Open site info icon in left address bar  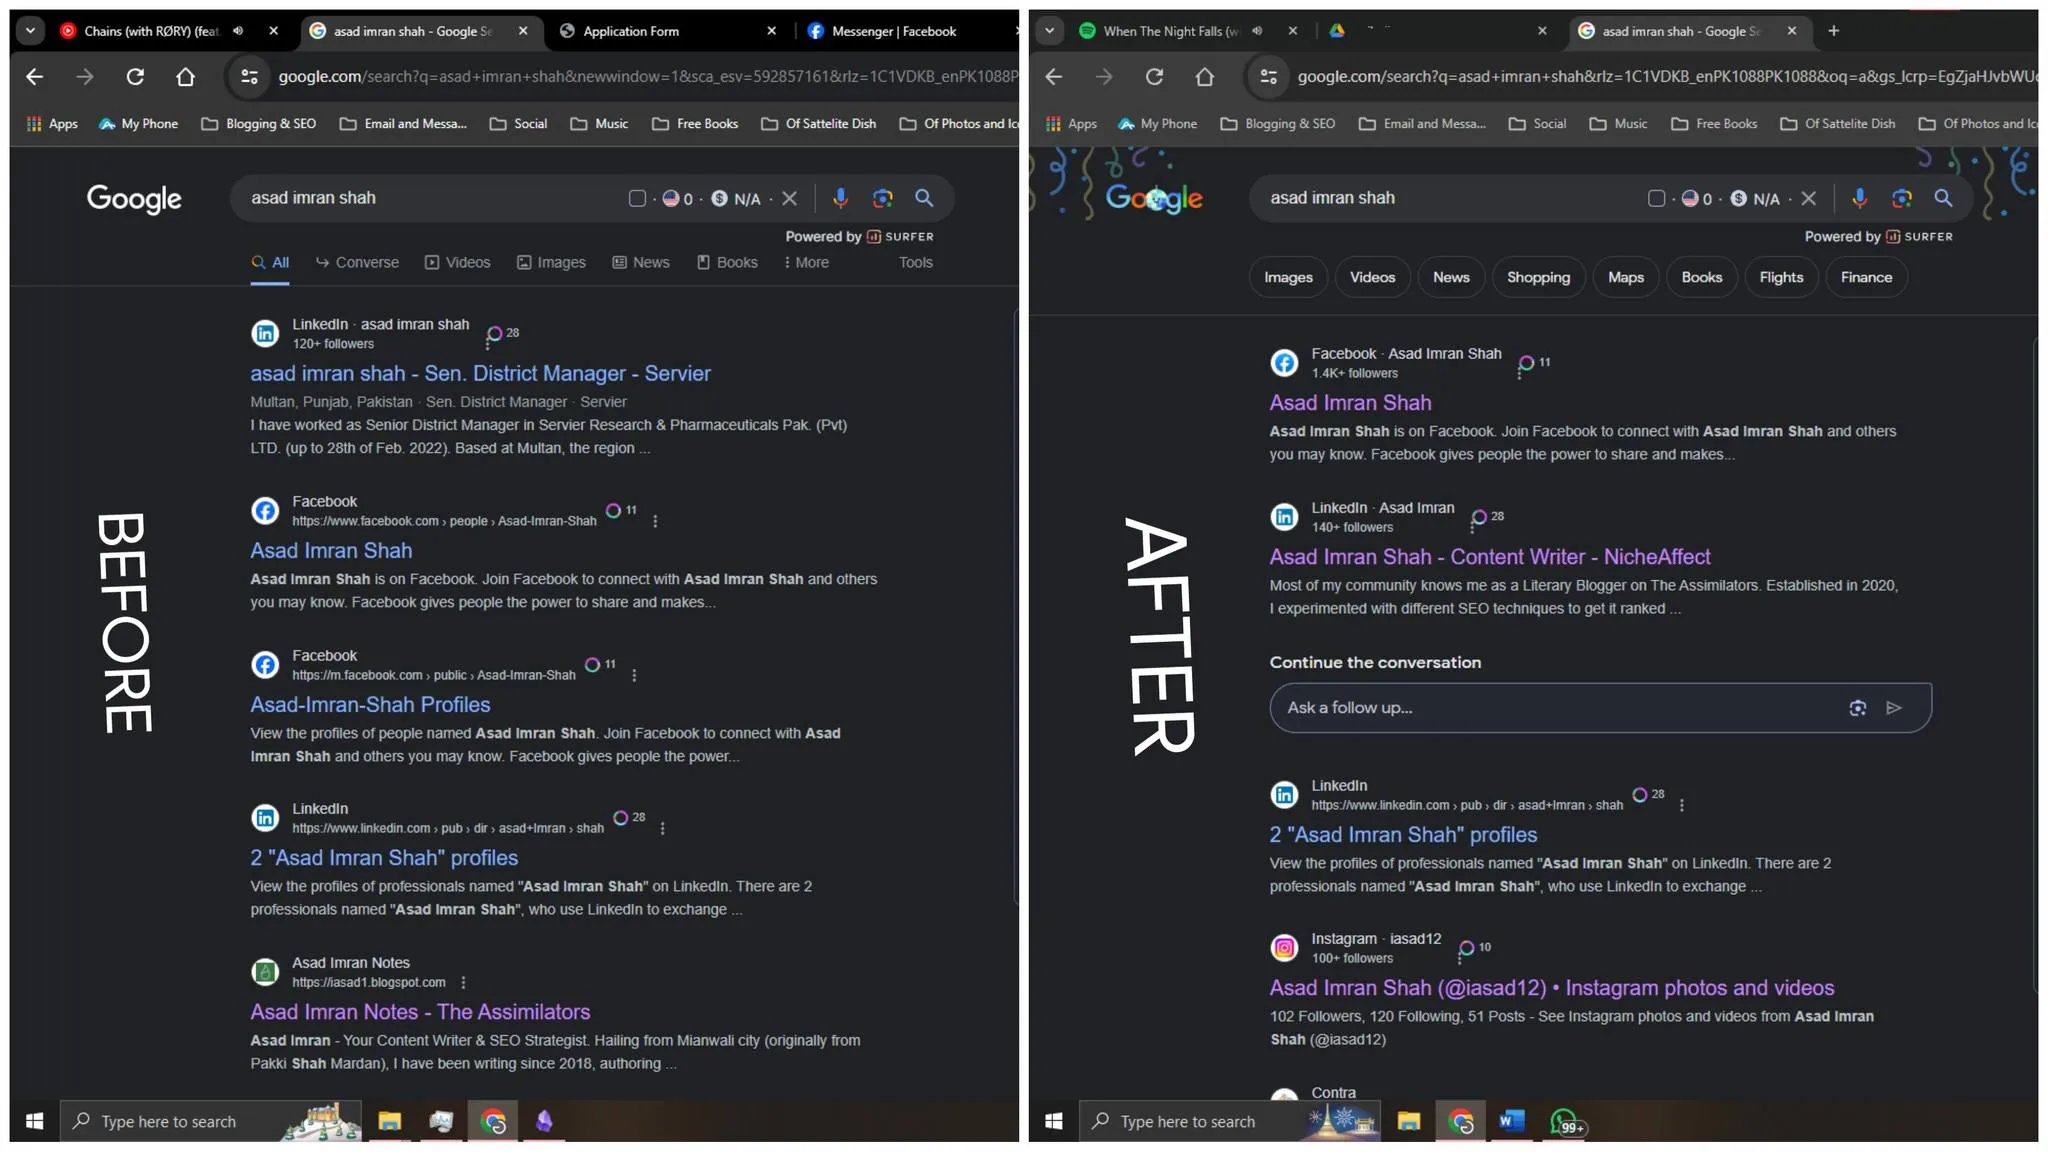click(249, 77)
